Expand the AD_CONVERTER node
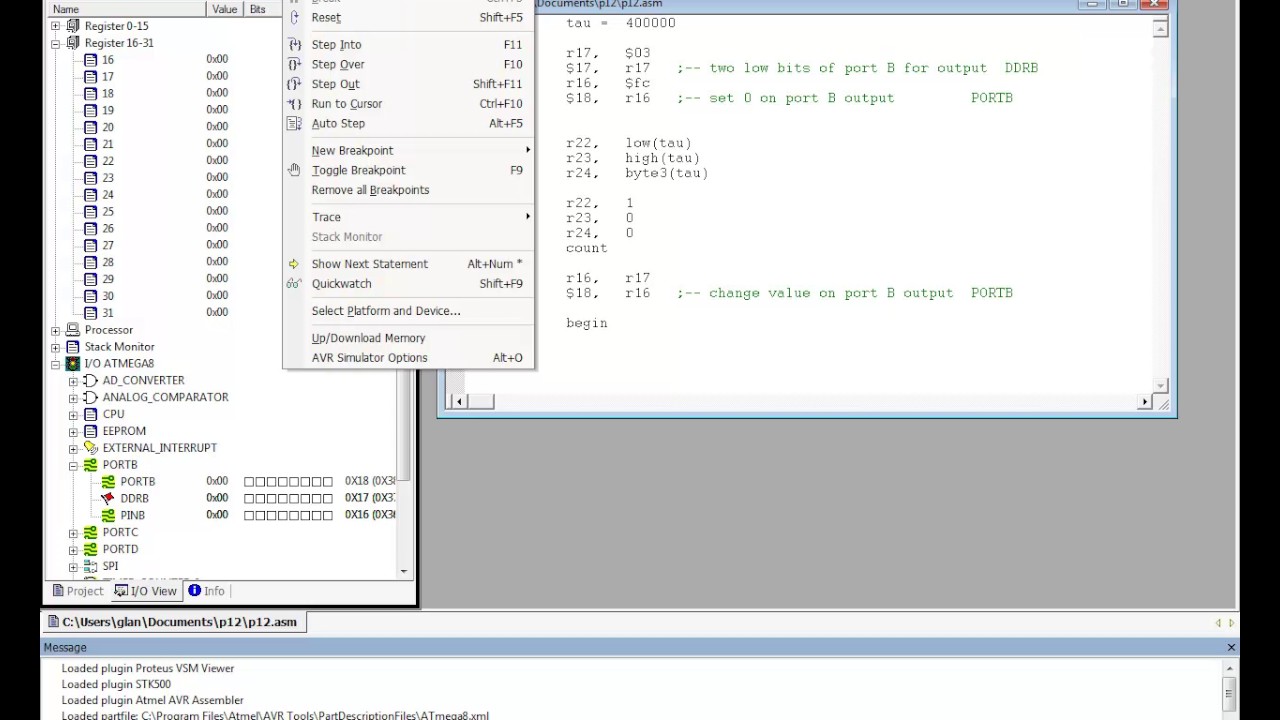 73,380
